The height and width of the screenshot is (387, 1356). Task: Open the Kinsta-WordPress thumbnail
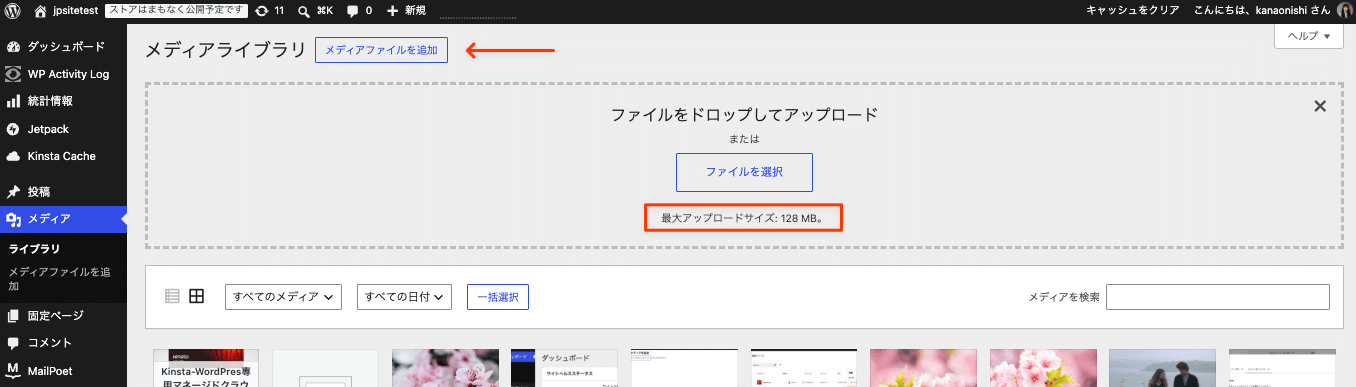click(205, 368)
